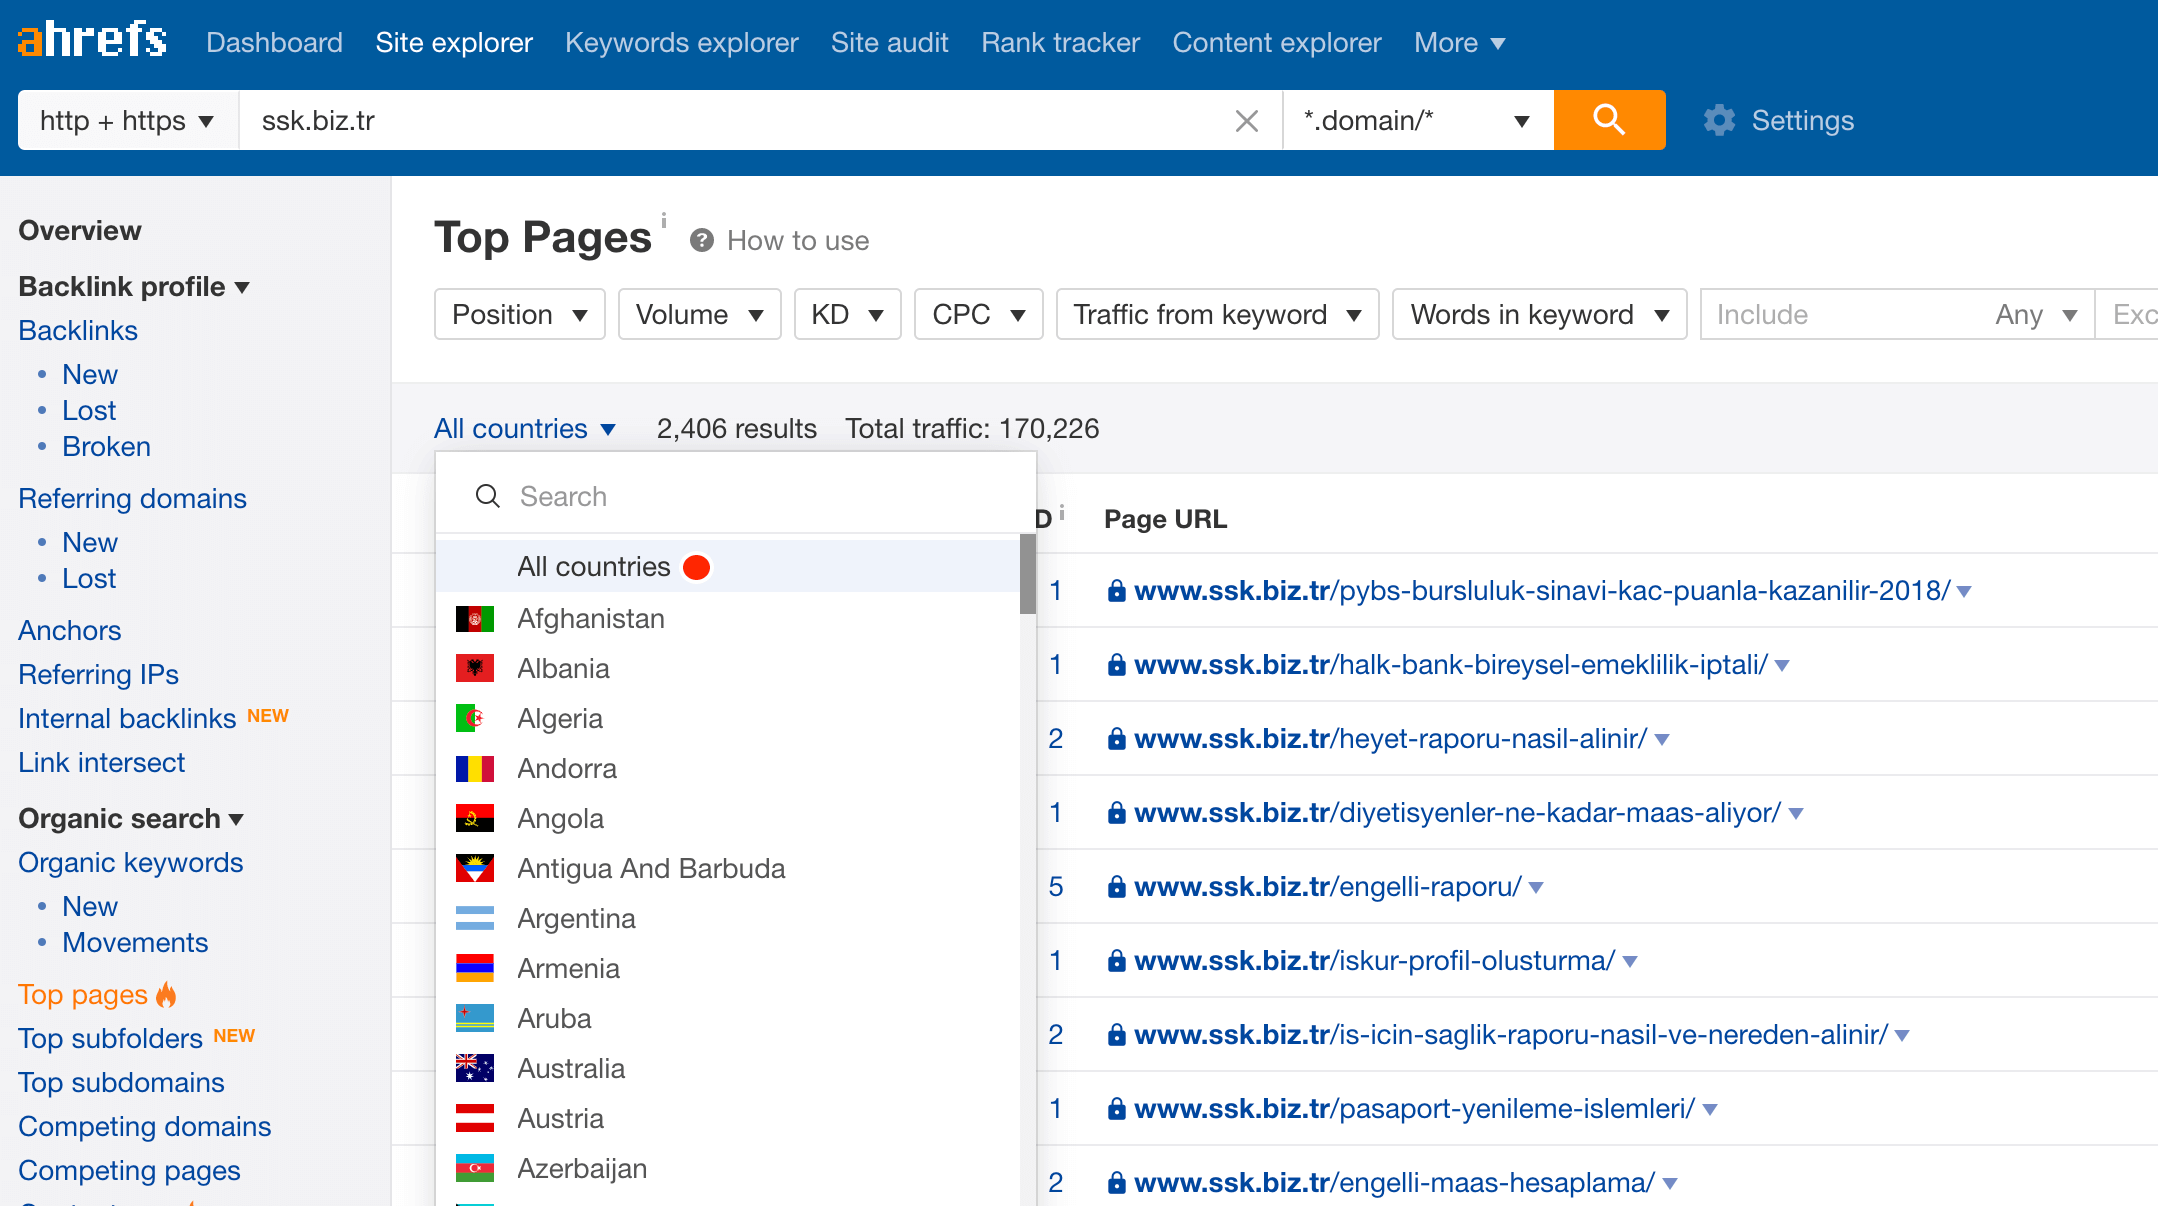
Task: Click the orange search icon
Action: click(x=1610, y=121)
